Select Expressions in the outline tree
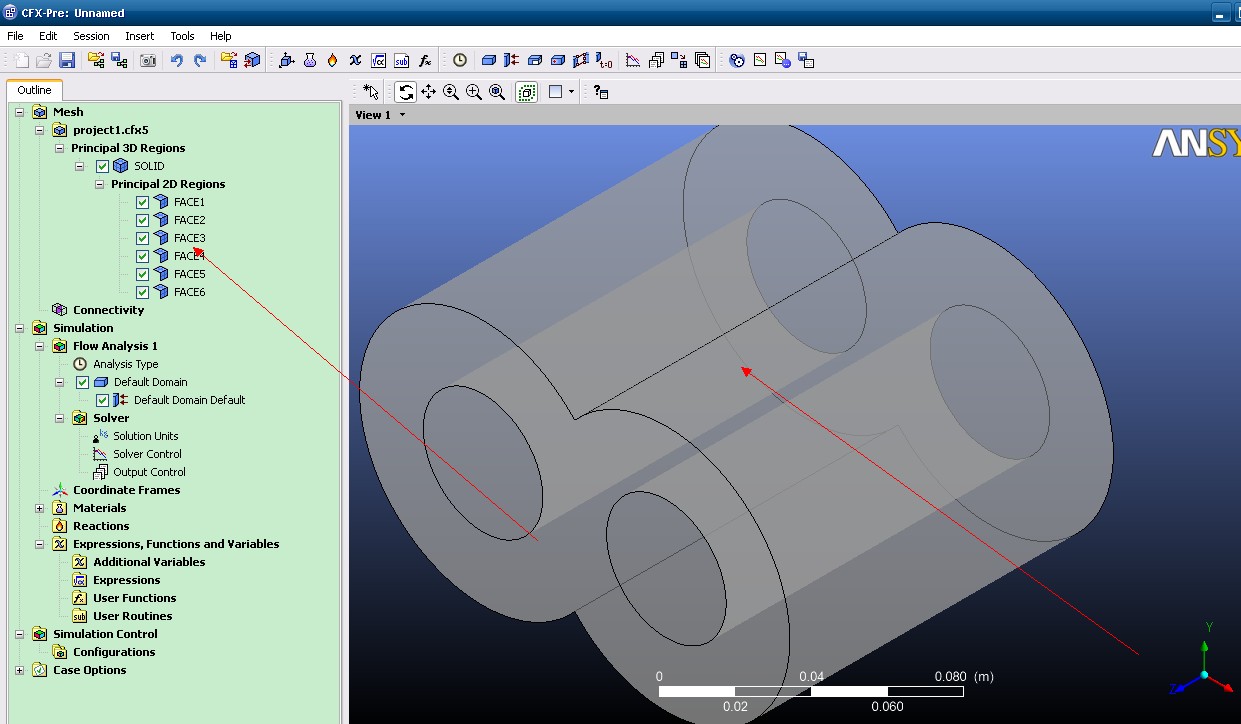Image resolution: width=1241 pixels, height=724 pixels. tap(126, 580)
